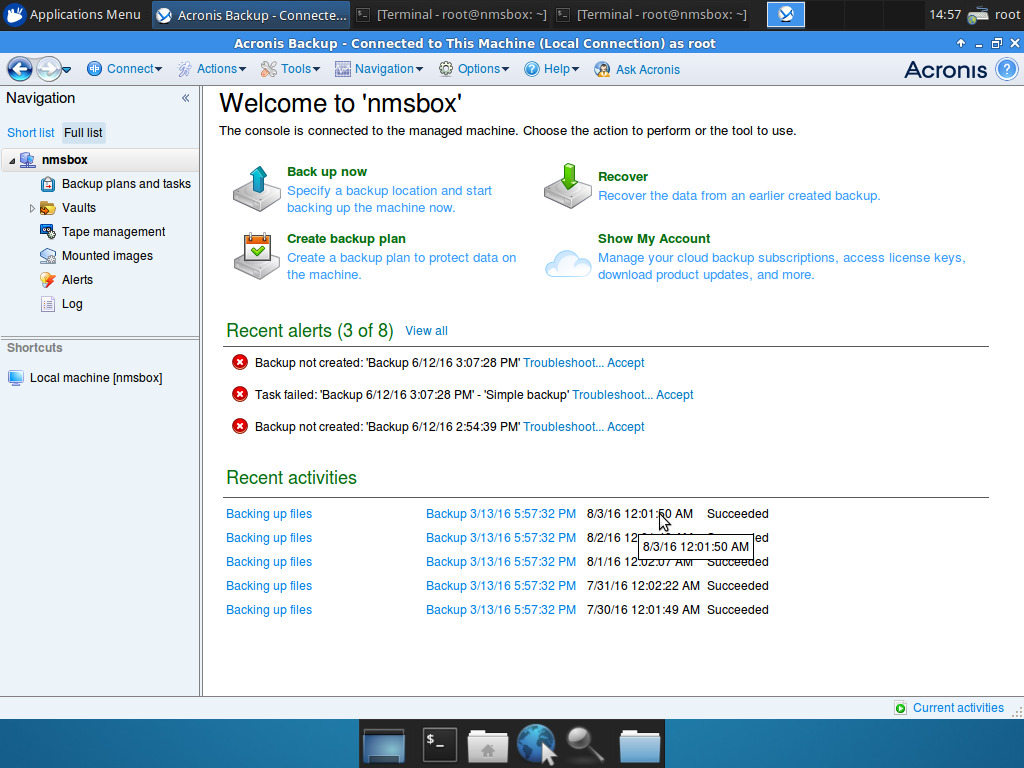Click the Acronis tray icon in the top panel
Screen dimensions: 1024x768
[786, 14]
